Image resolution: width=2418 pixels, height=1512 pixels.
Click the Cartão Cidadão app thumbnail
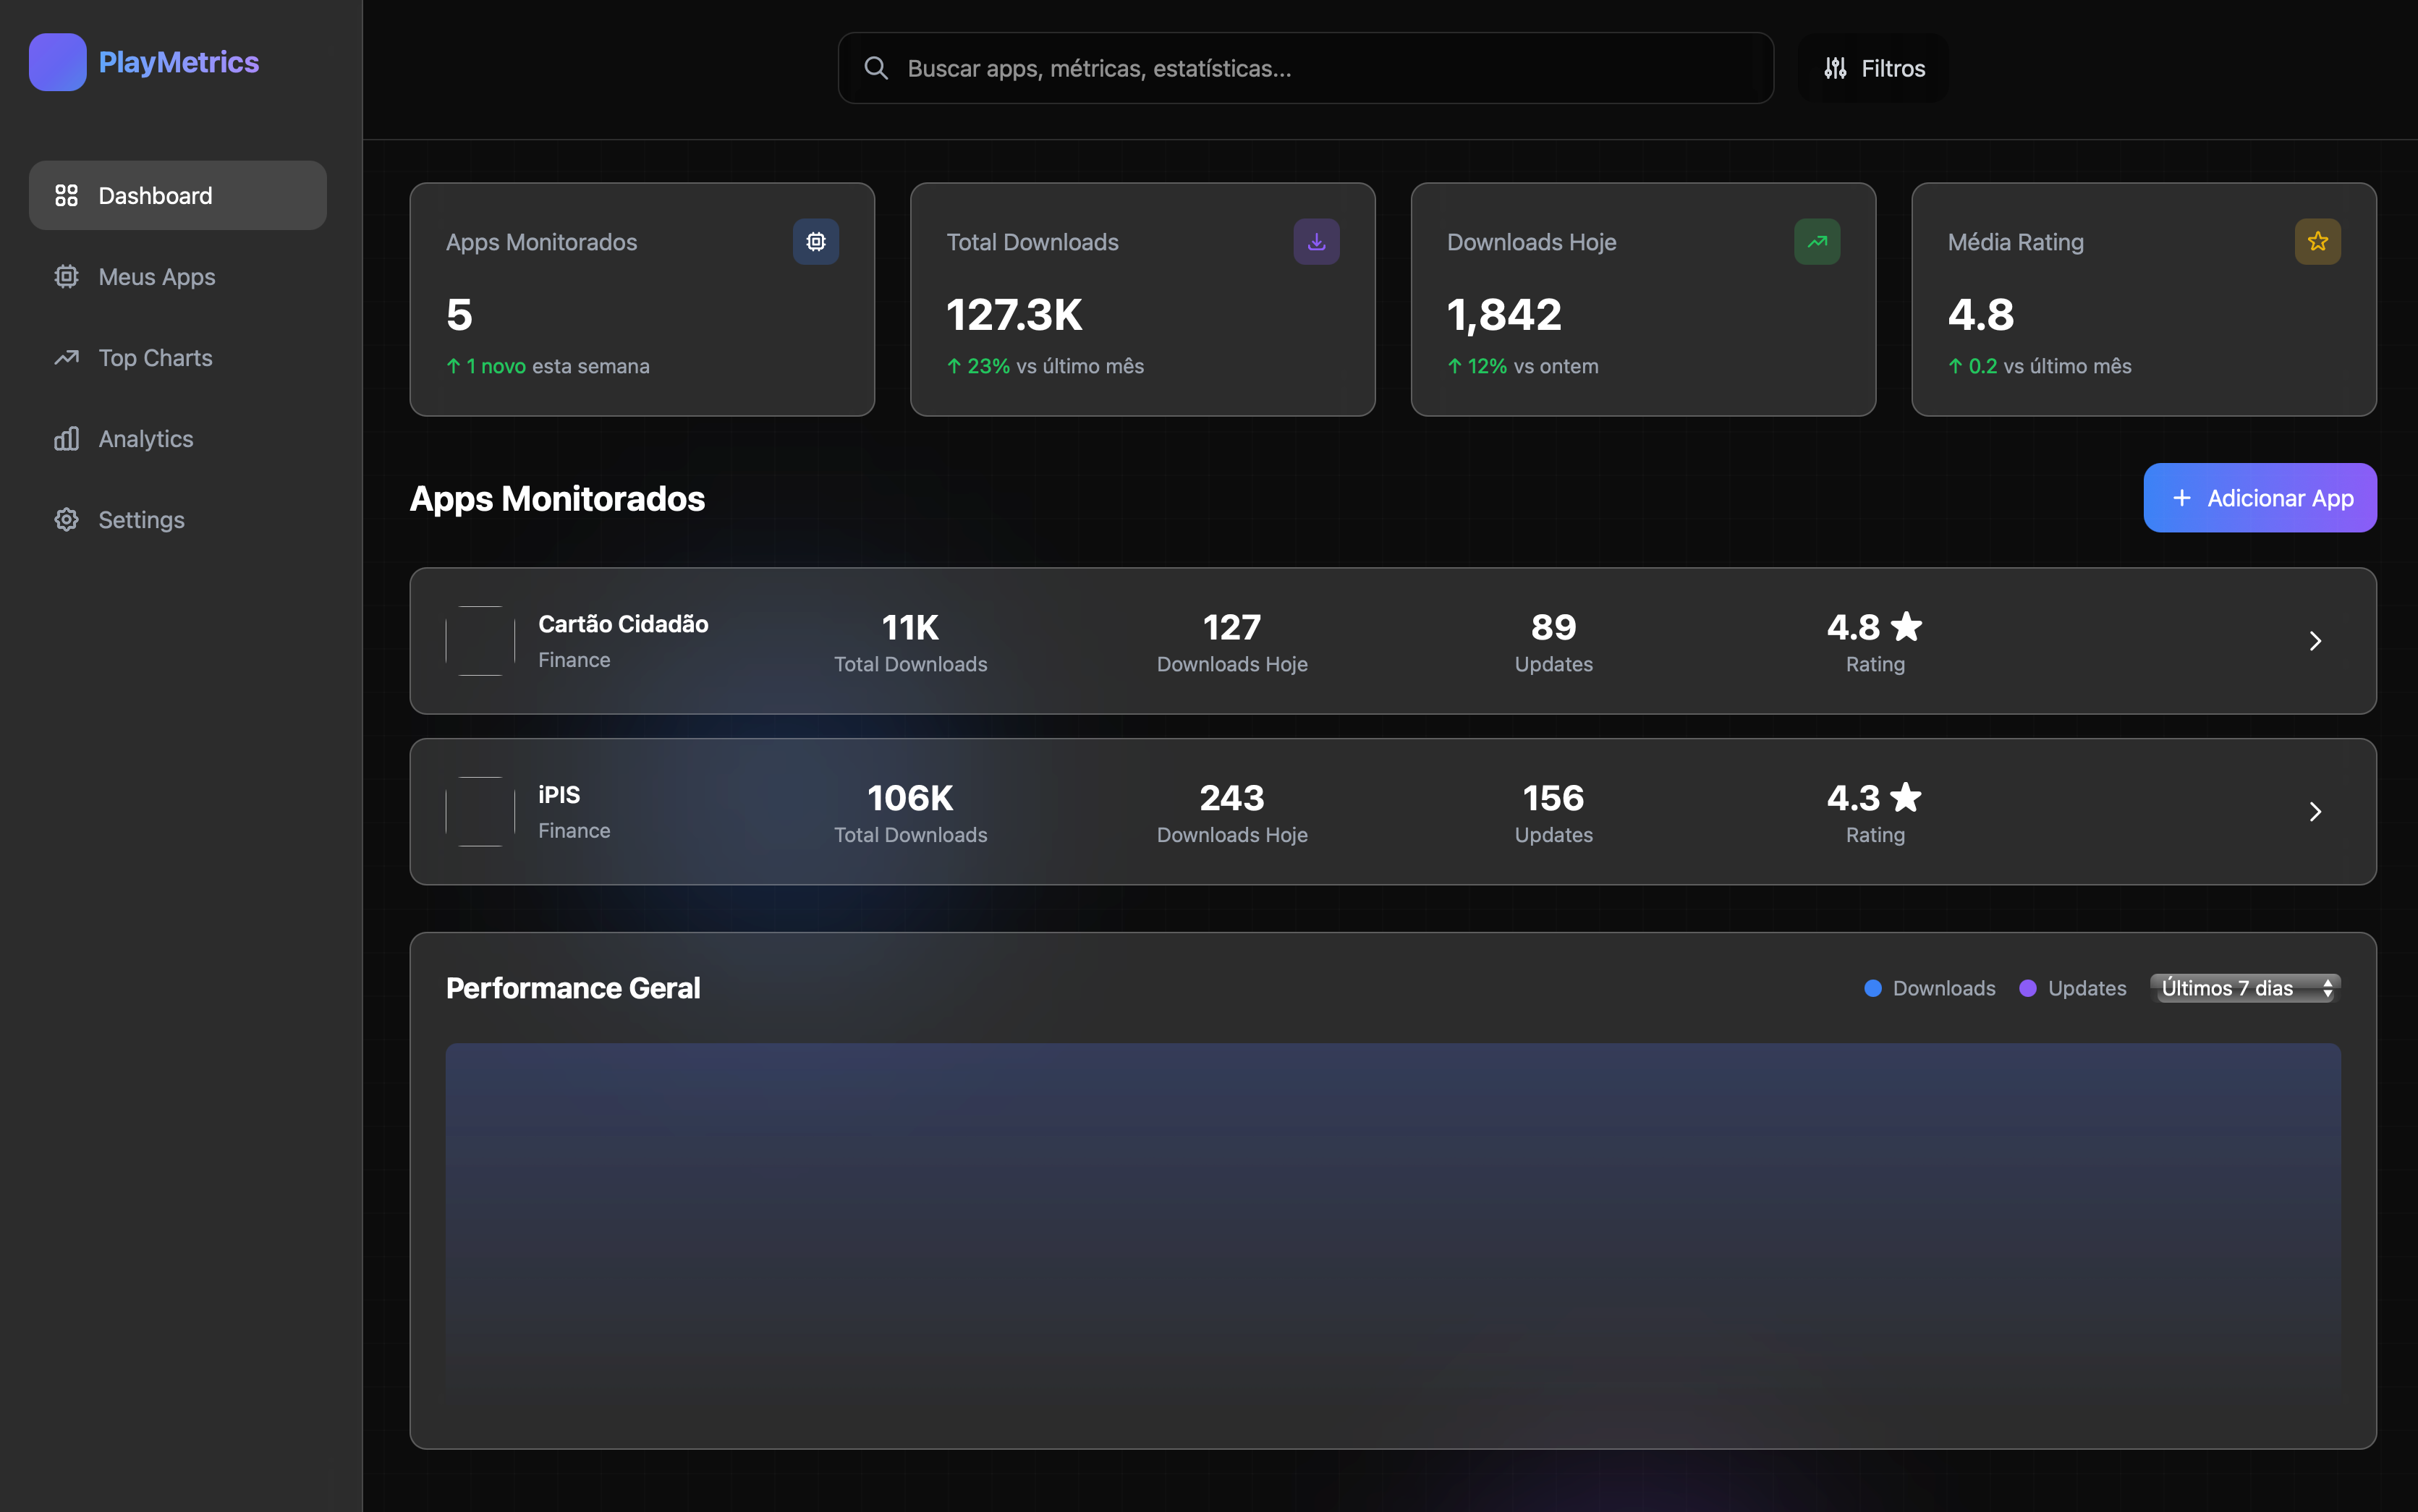(x=480, y=640)
